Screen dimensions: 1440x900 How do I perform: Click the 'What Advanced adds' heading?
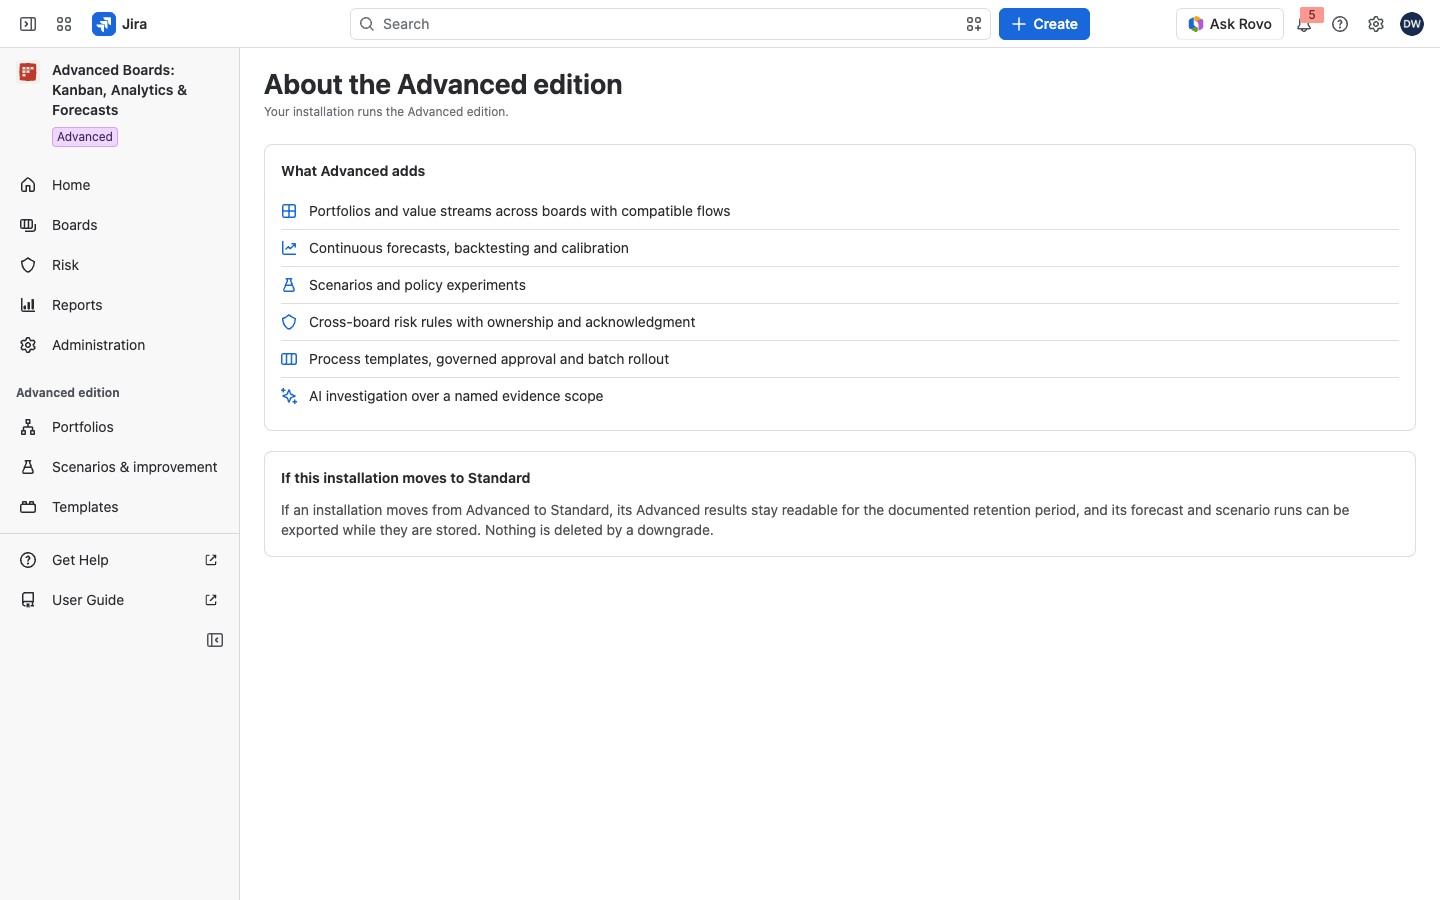tap(353, 171)
